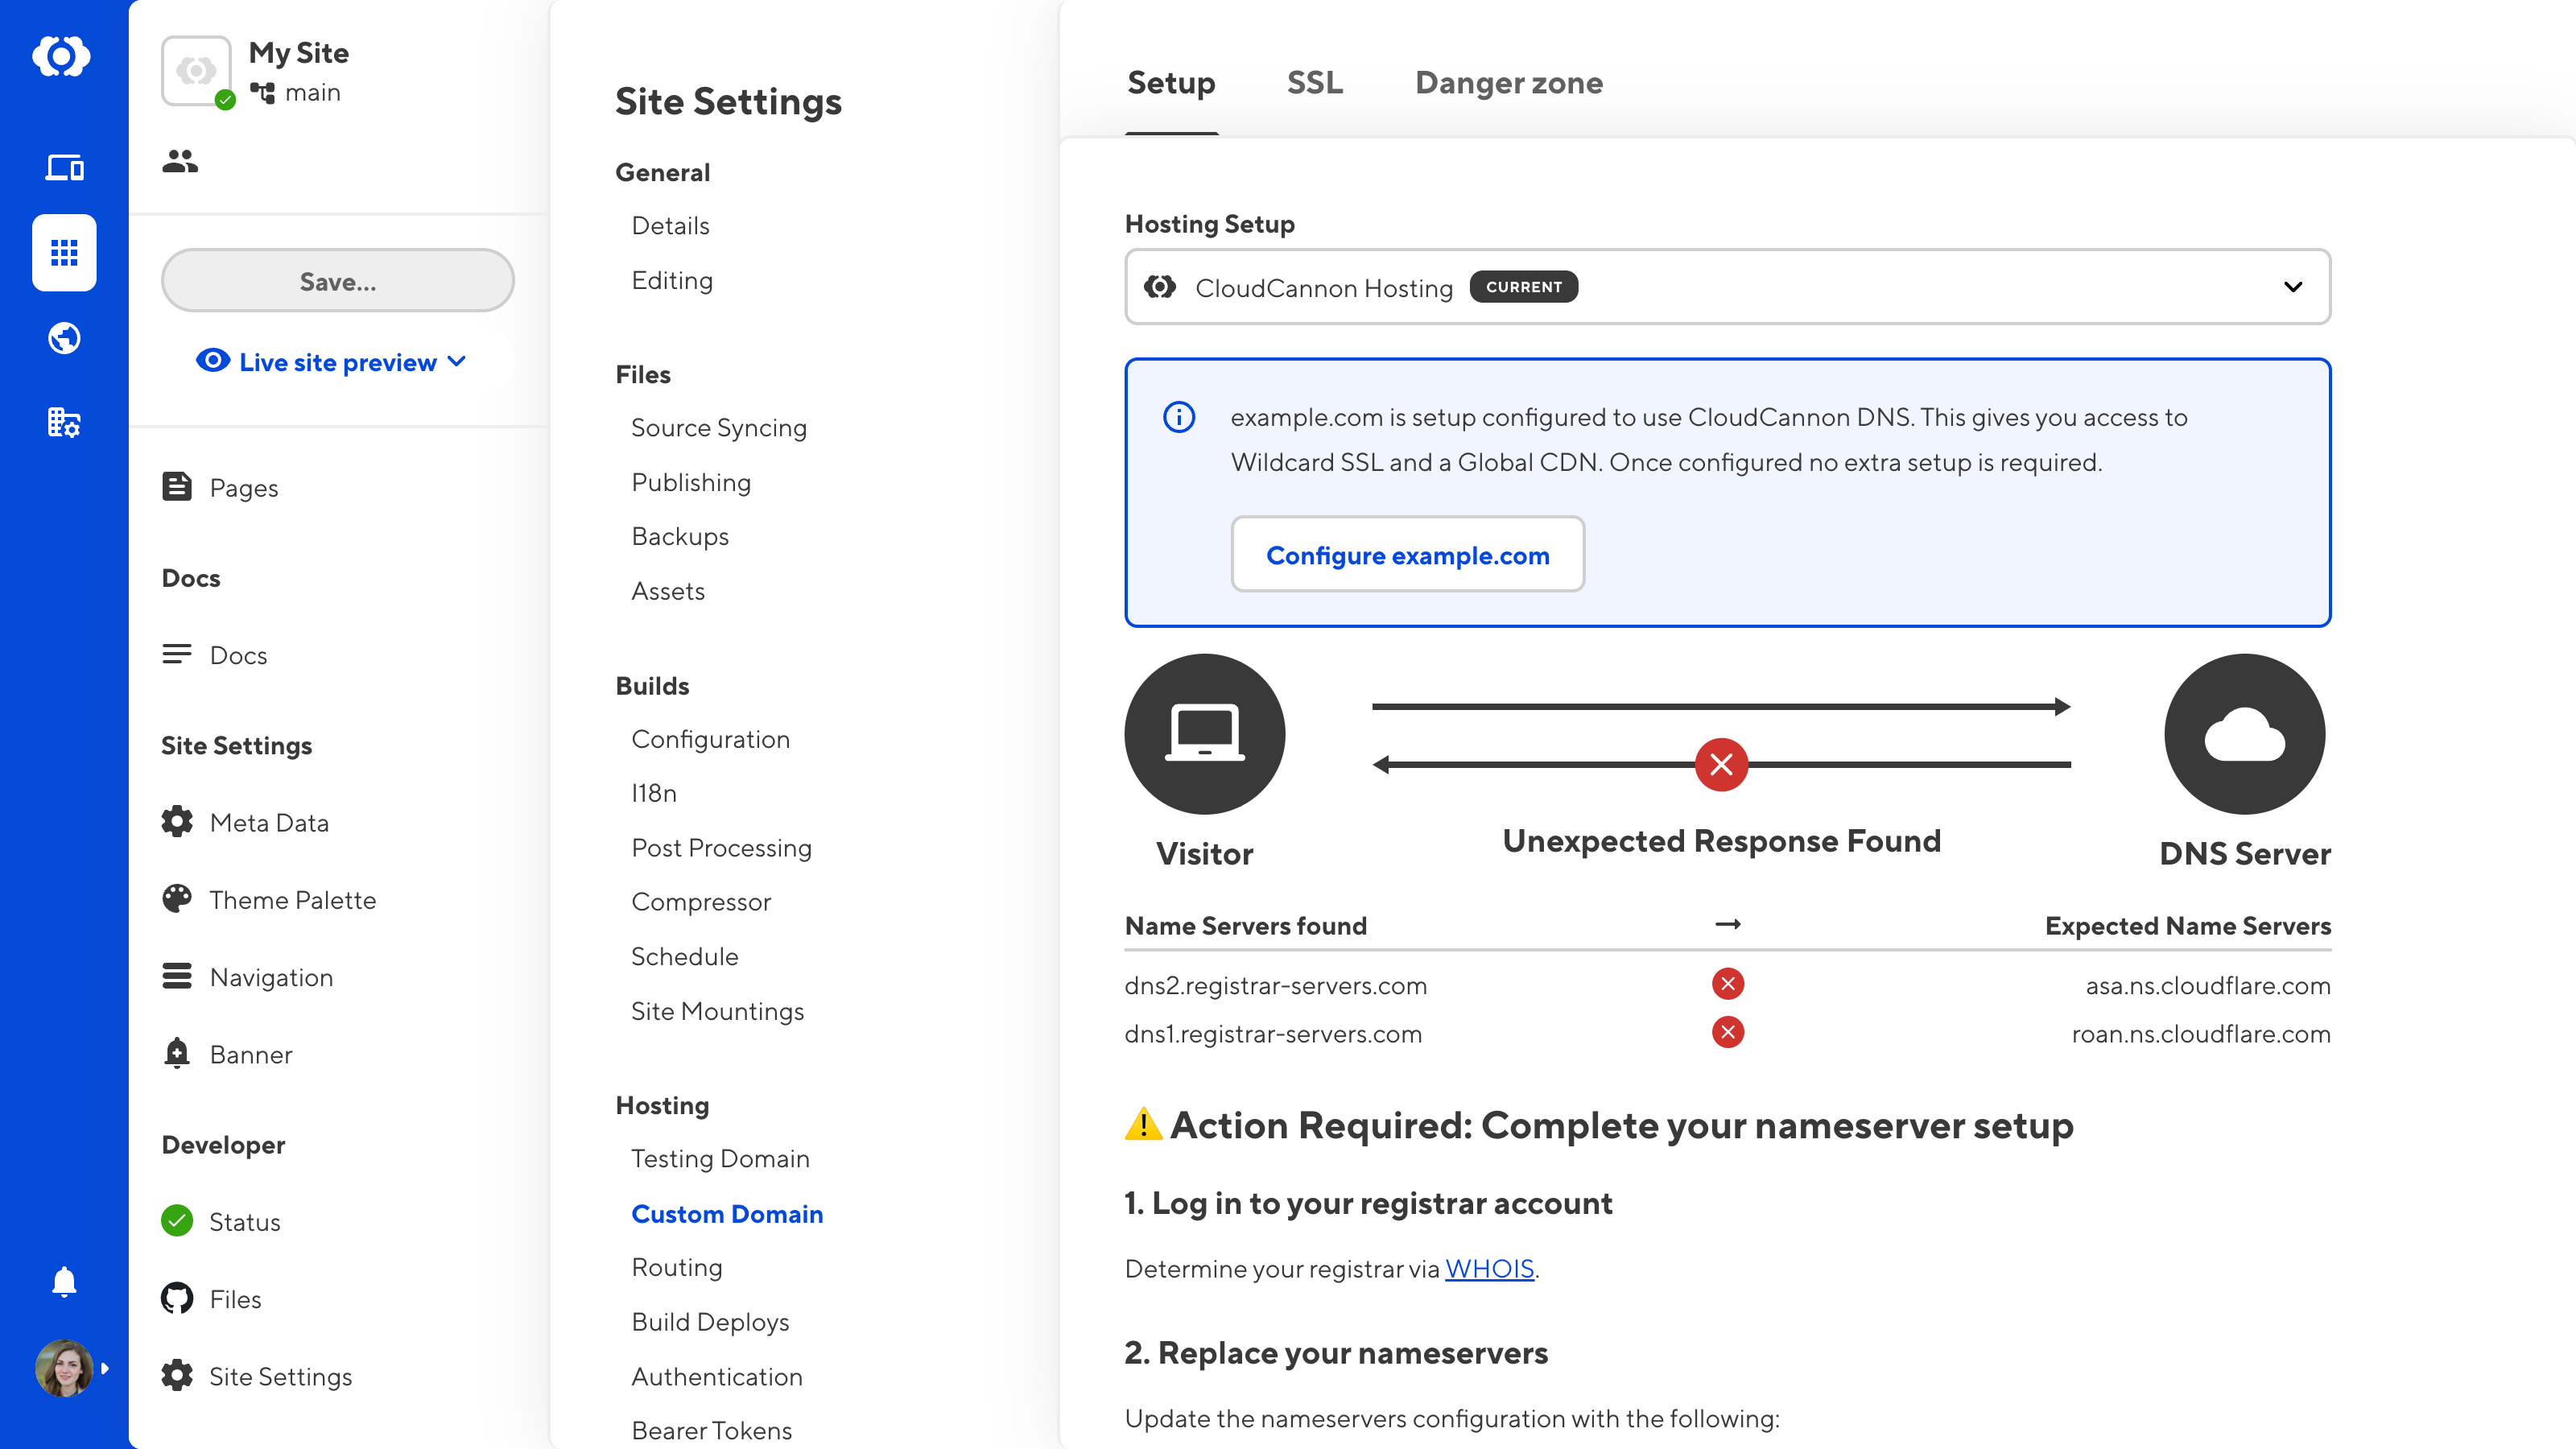Click the Live site preview link text
2576x1449 pixels.
tap(337, 362)
